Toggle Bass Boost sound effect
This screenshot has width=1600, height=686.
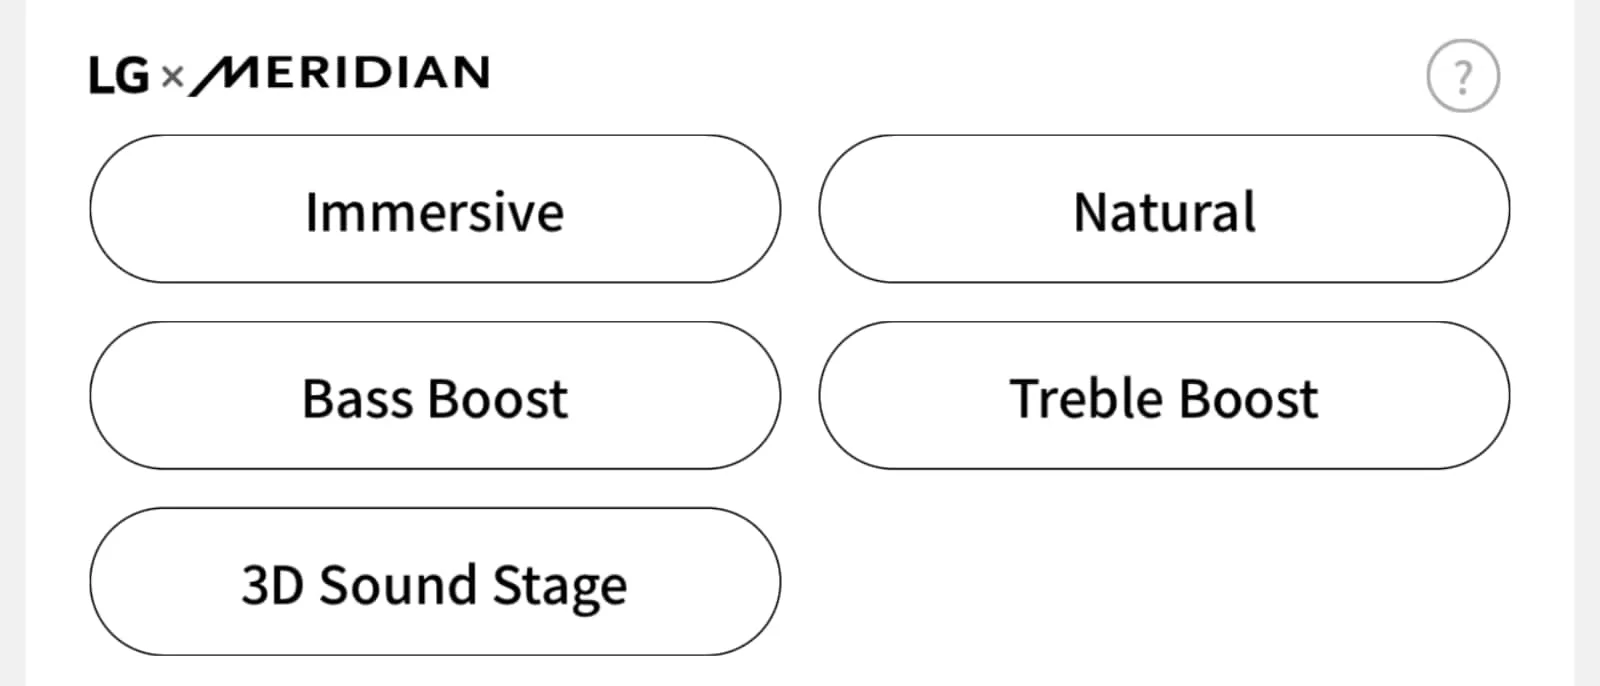pos(435,396)
